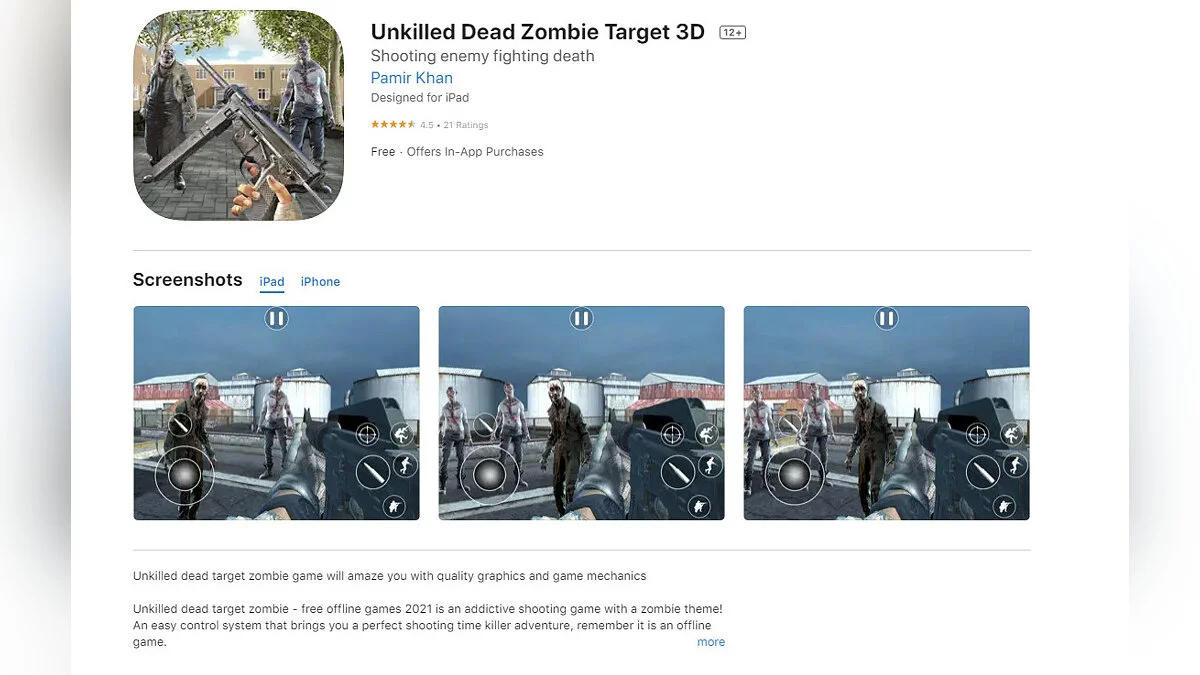The width and height of the screenshot is (1200, 675).
Task: Expand description with the more link
Action: tap(711, 642)
